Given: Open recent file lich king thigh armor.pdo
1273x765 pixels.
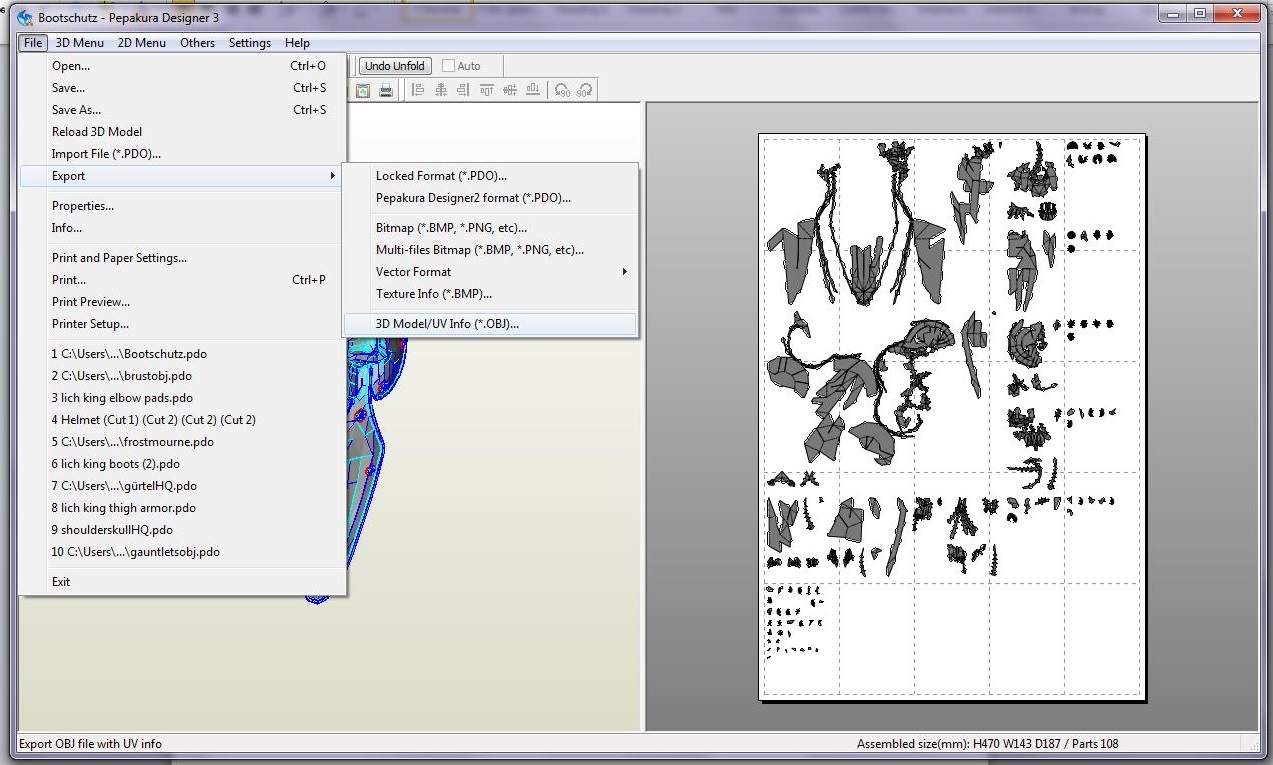Looking at the screenshot, I should click(x=183, y=508).
